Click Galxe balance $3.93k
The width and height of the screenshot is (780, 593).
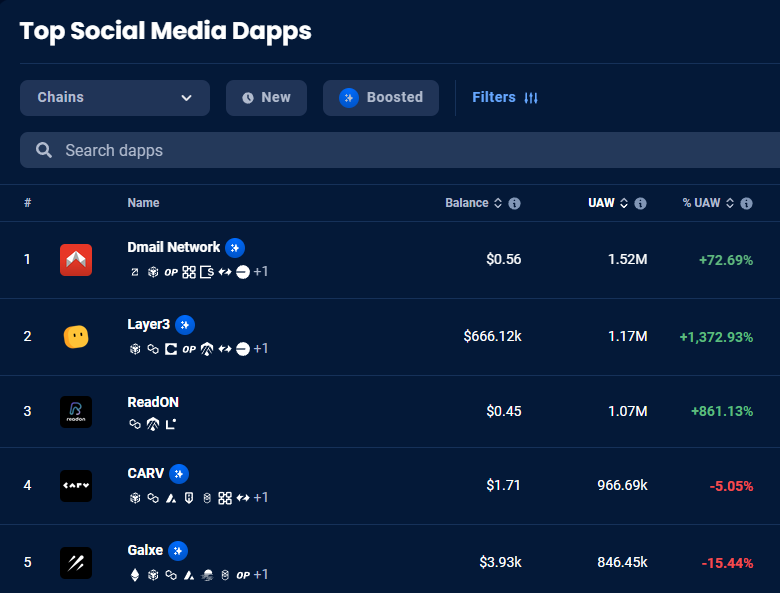pos(500,562)
